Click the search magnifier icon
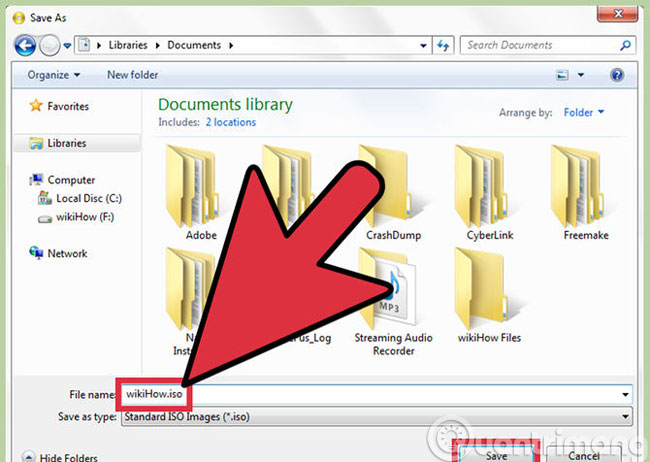The image size is (650, 462). [625, 45]
